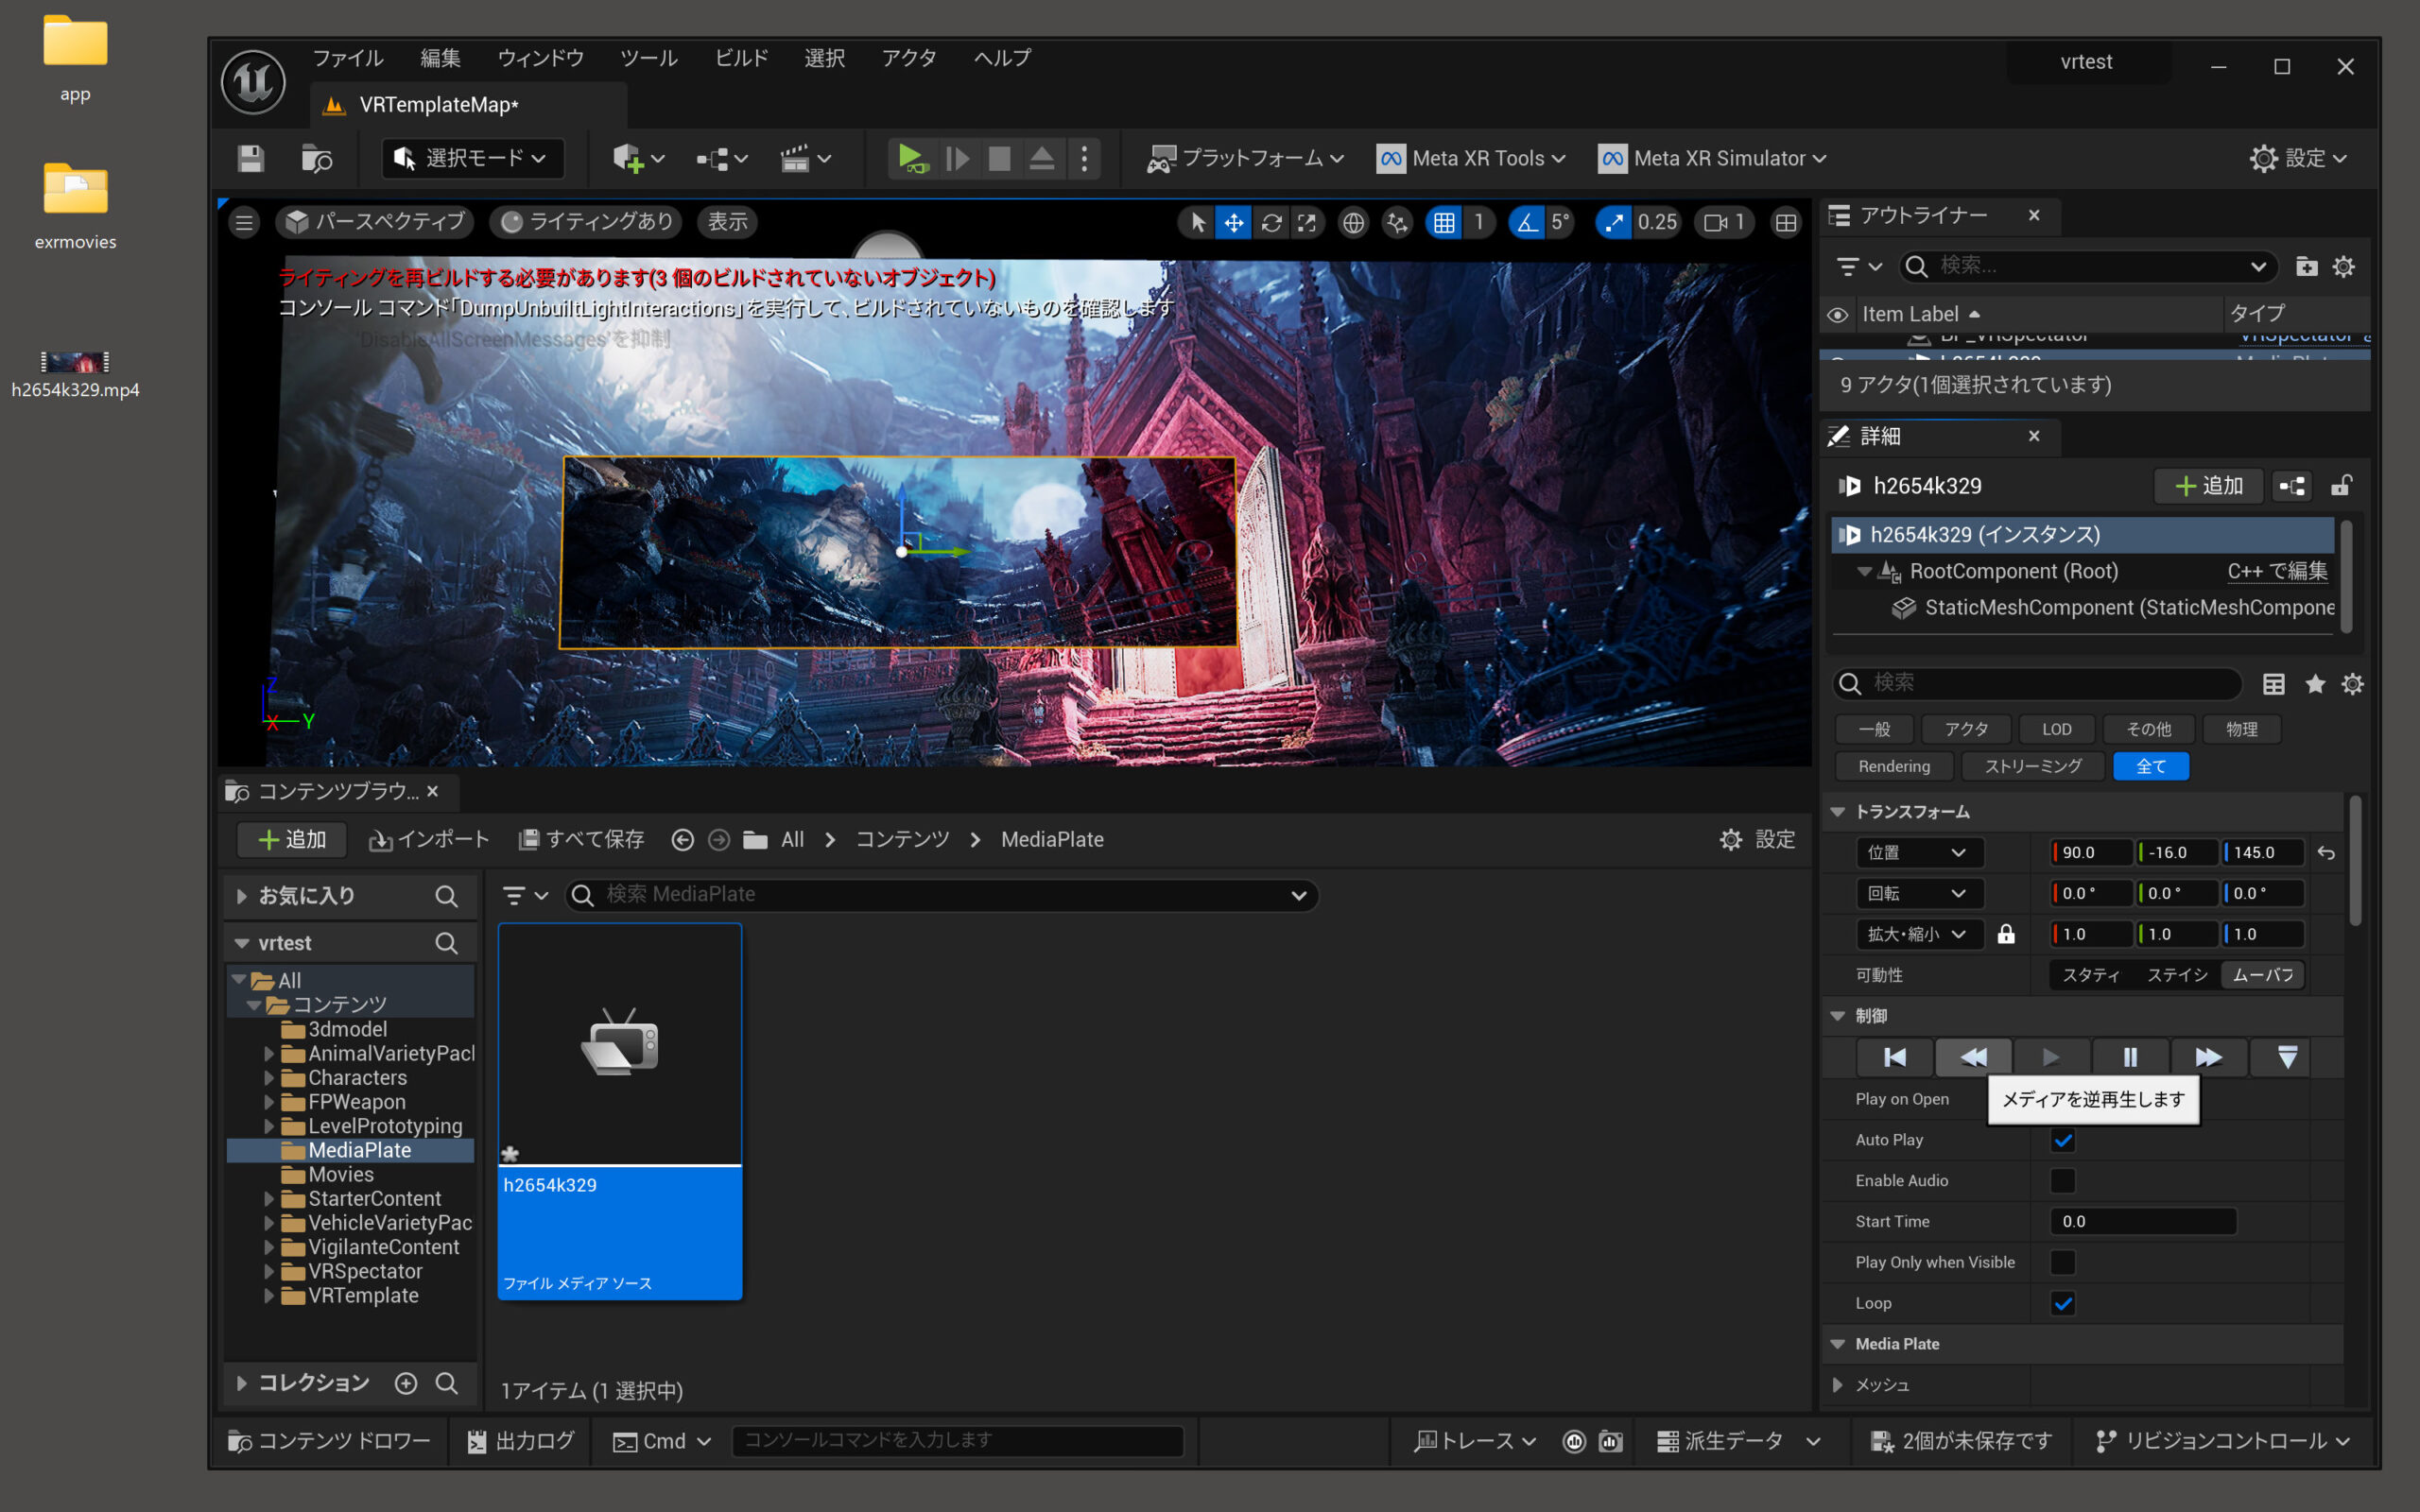Enable the Enable Audio checkbox
2420x1512 pixels.
click(2062, 1181)
